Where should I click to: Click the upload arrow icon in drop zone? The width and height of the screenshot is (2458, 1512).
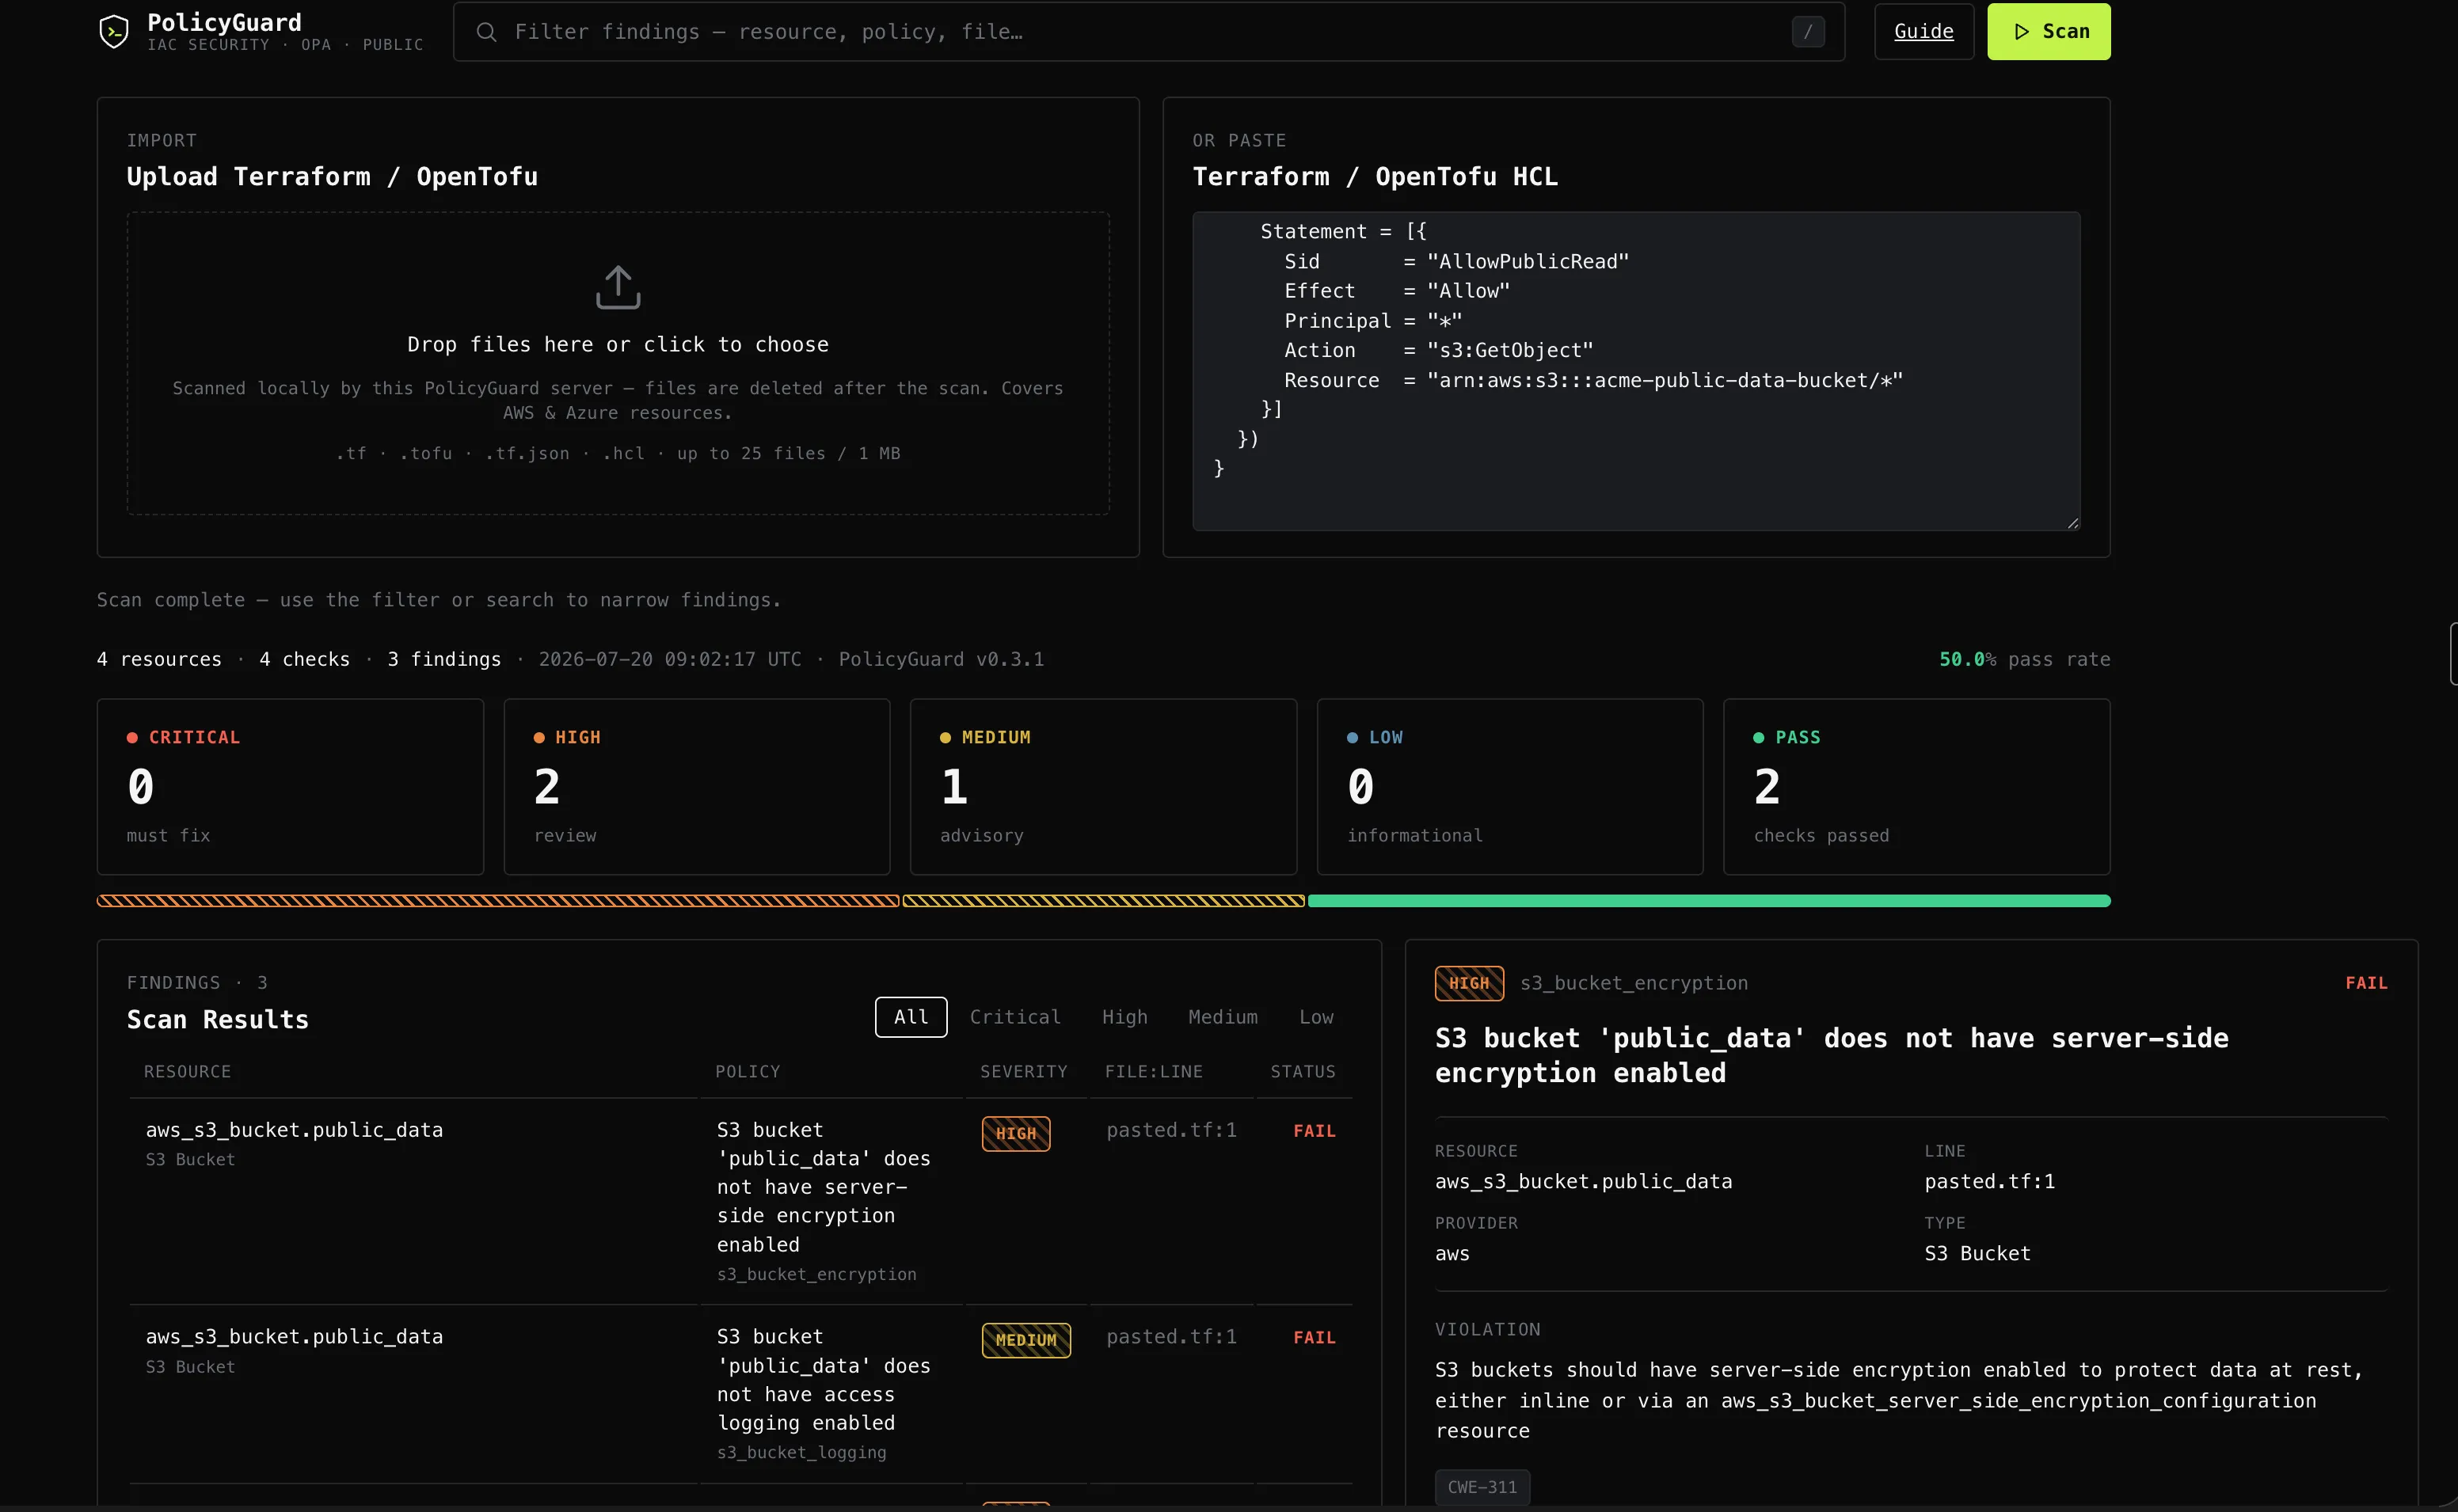[618, 287]
